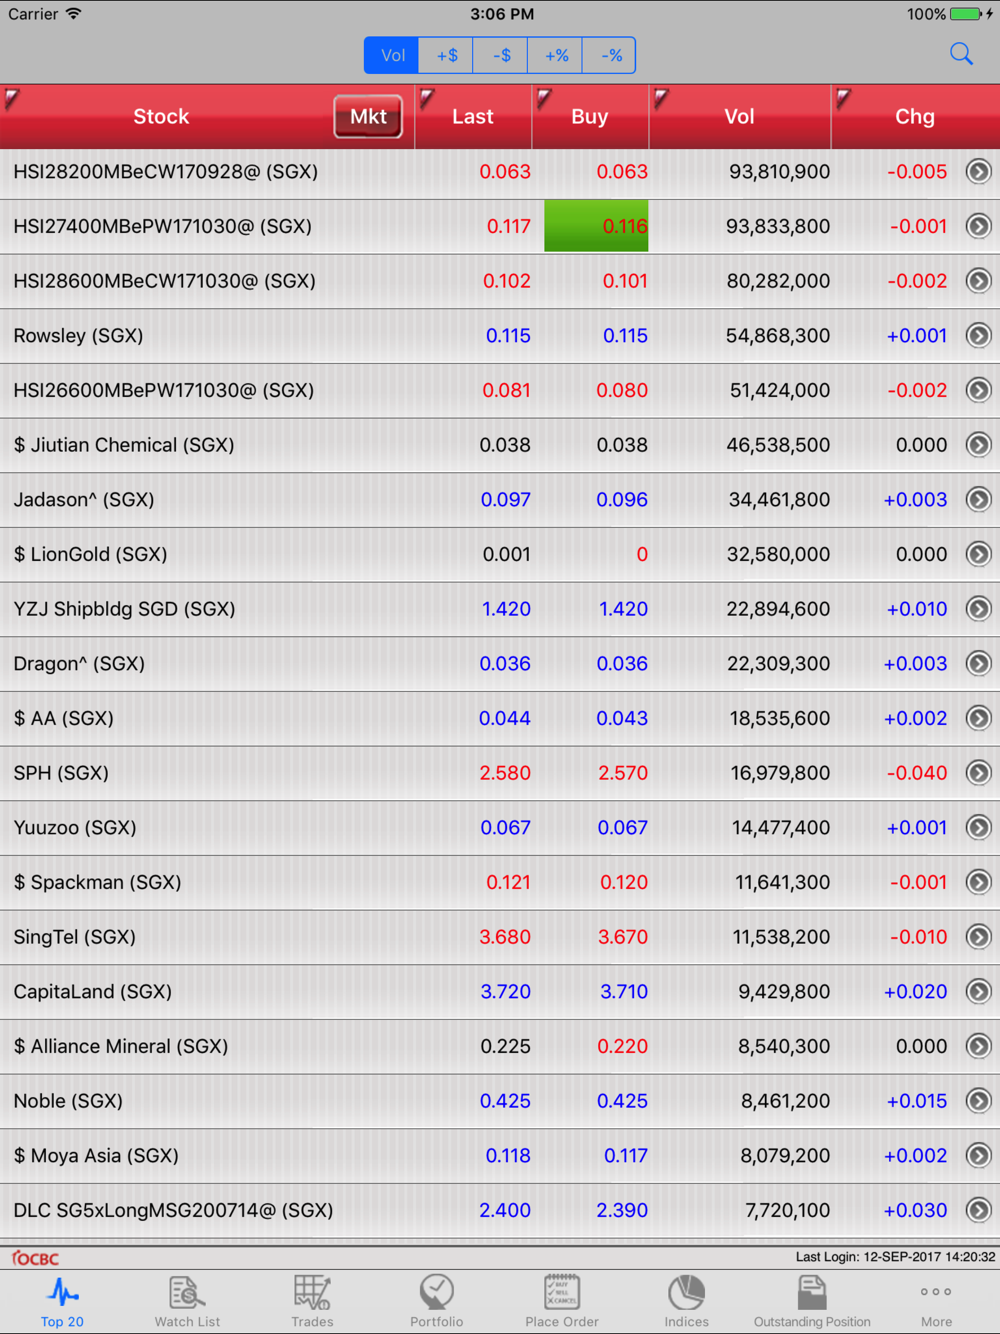1000x1334 pixels.
Task: Open the Stock column header options
Action: coord(161,117)
